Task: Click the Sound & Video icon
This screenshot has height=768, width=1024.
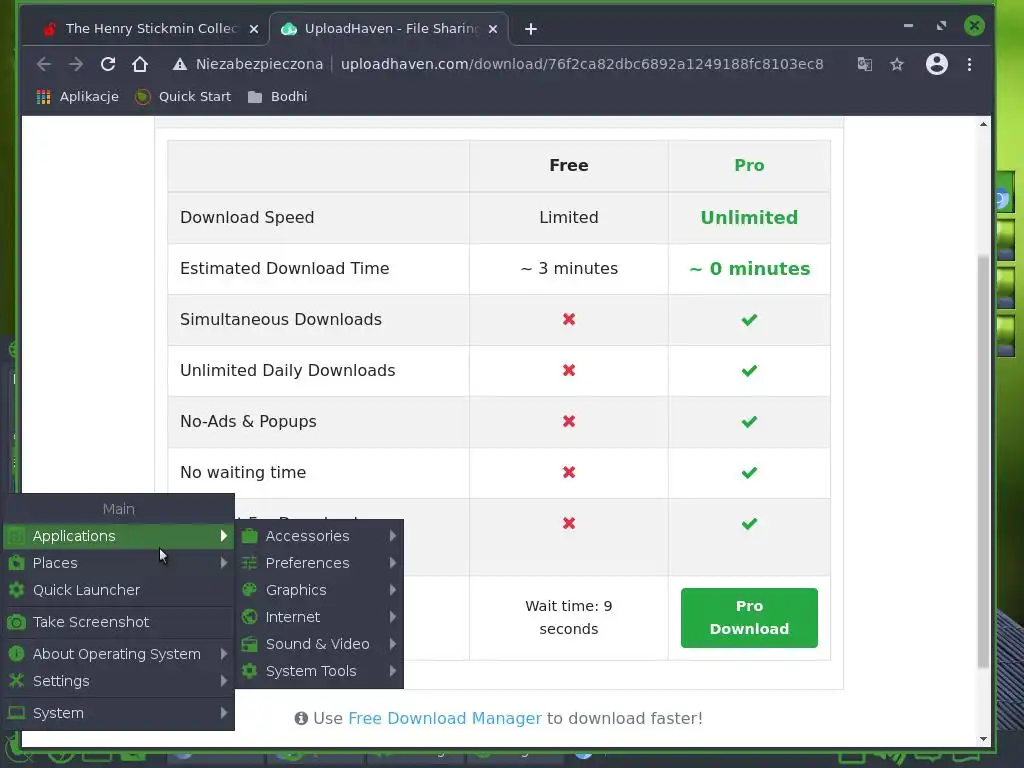Action: [249, 644]
